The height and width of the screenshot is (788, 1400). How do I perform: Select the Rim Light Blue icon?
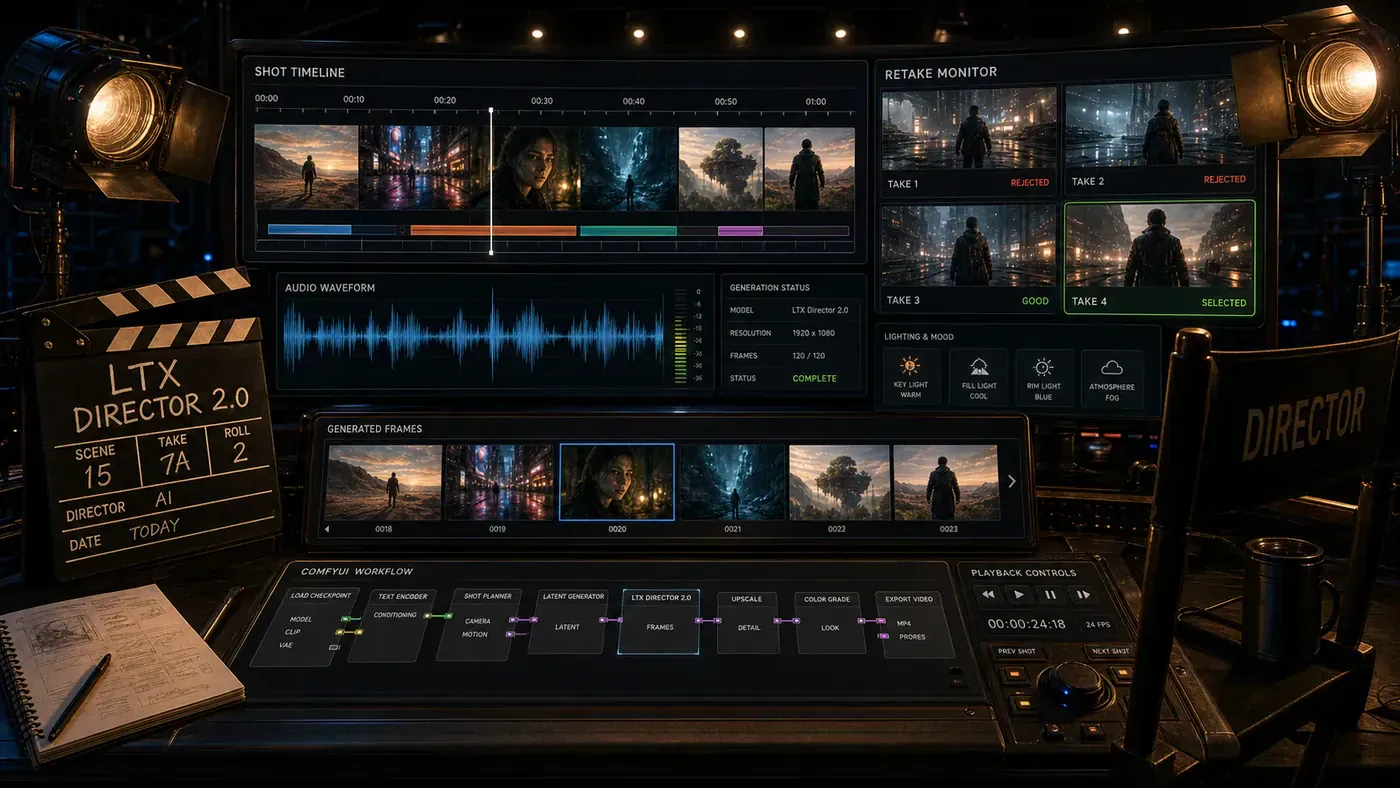click(x=1043, y=367)
